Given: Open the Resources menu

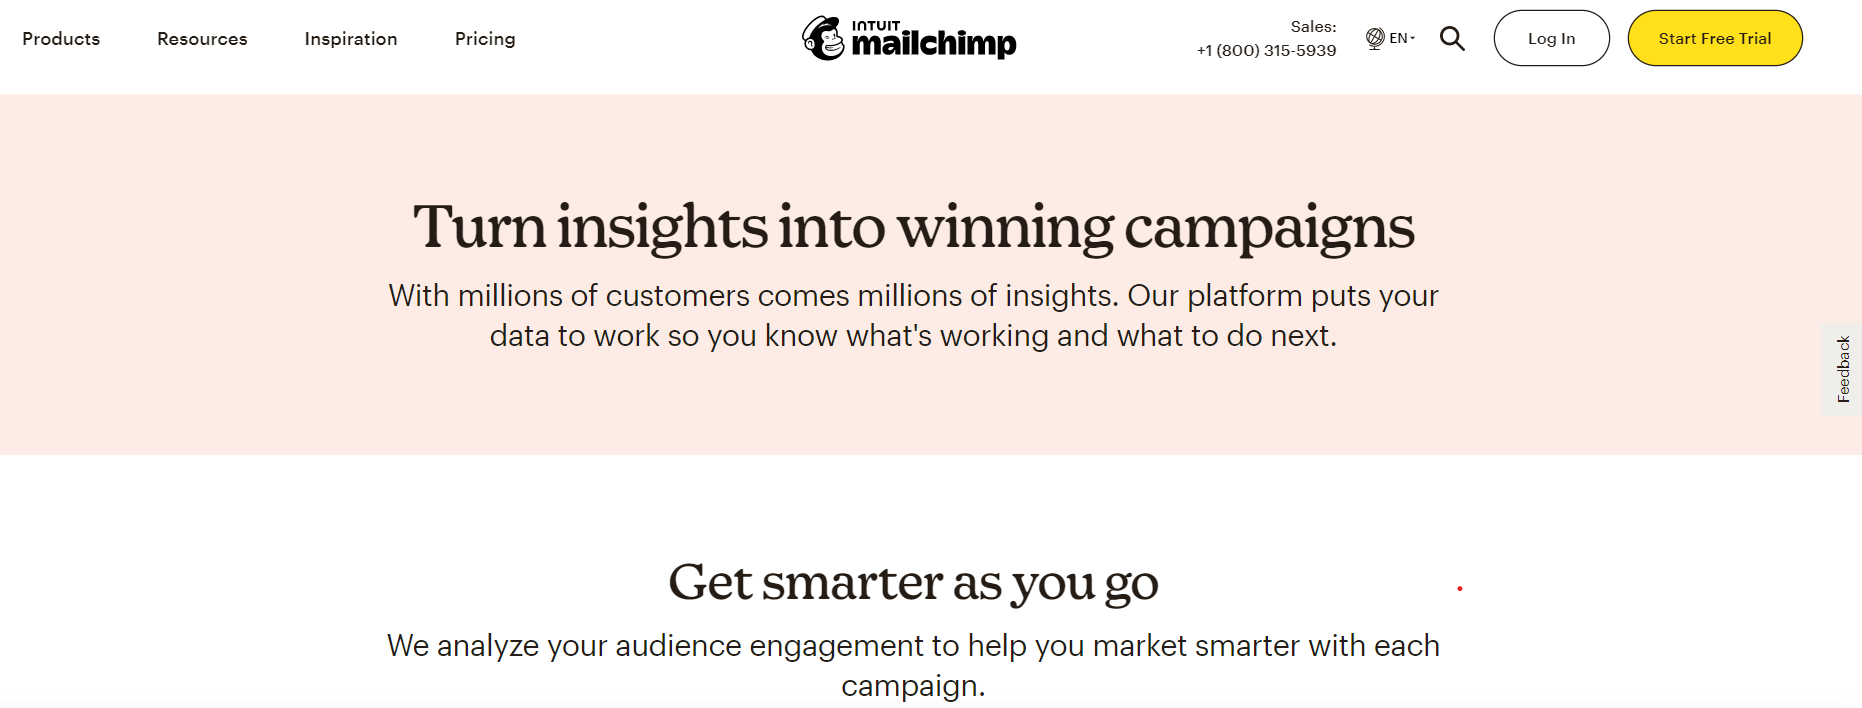Looking at the screenshot, I should tap(202, 39).
